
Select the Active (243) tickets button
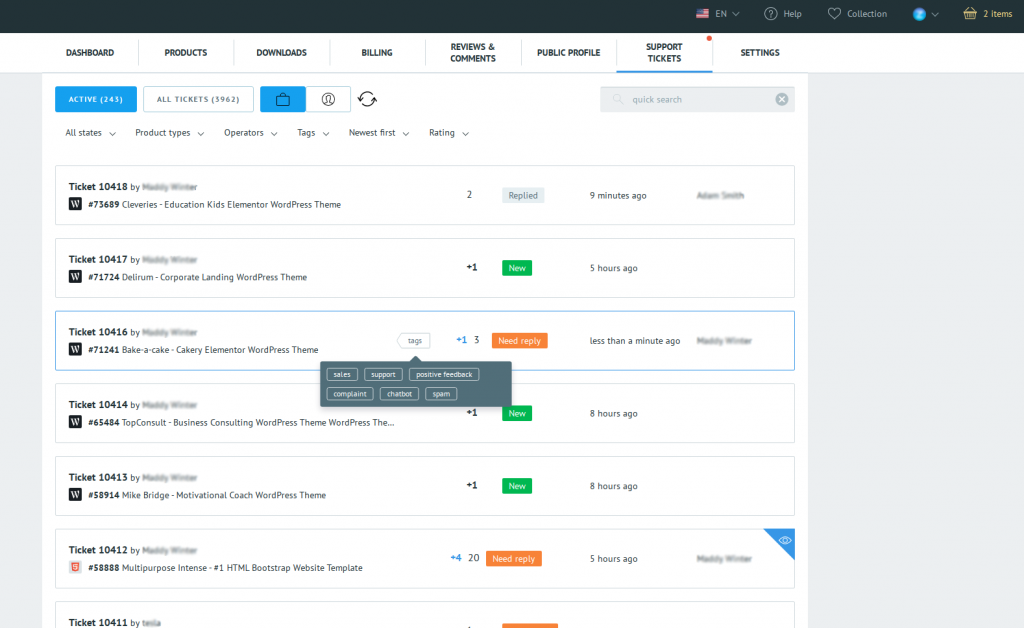coord(96,99)
